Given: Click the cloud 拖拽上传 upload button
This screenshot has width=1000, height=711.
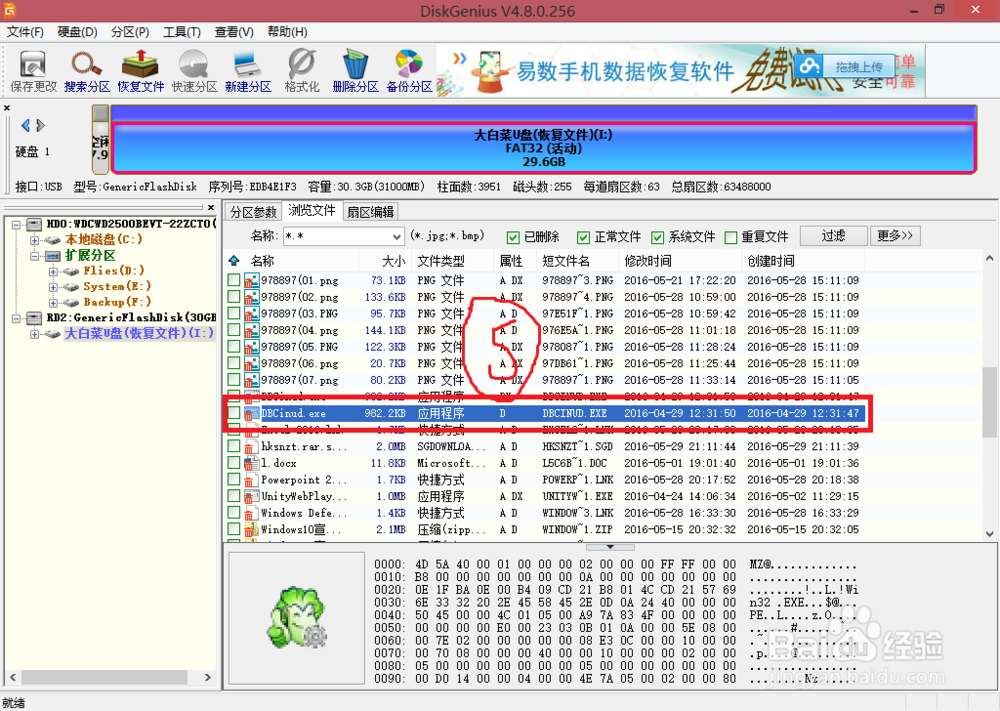Looking at the screenshot, I should 843,66.
